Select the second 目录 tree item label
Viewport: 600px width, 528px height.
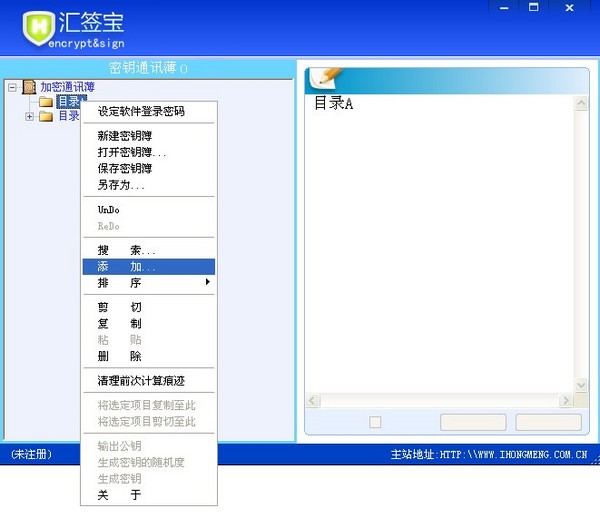[69, 116]
